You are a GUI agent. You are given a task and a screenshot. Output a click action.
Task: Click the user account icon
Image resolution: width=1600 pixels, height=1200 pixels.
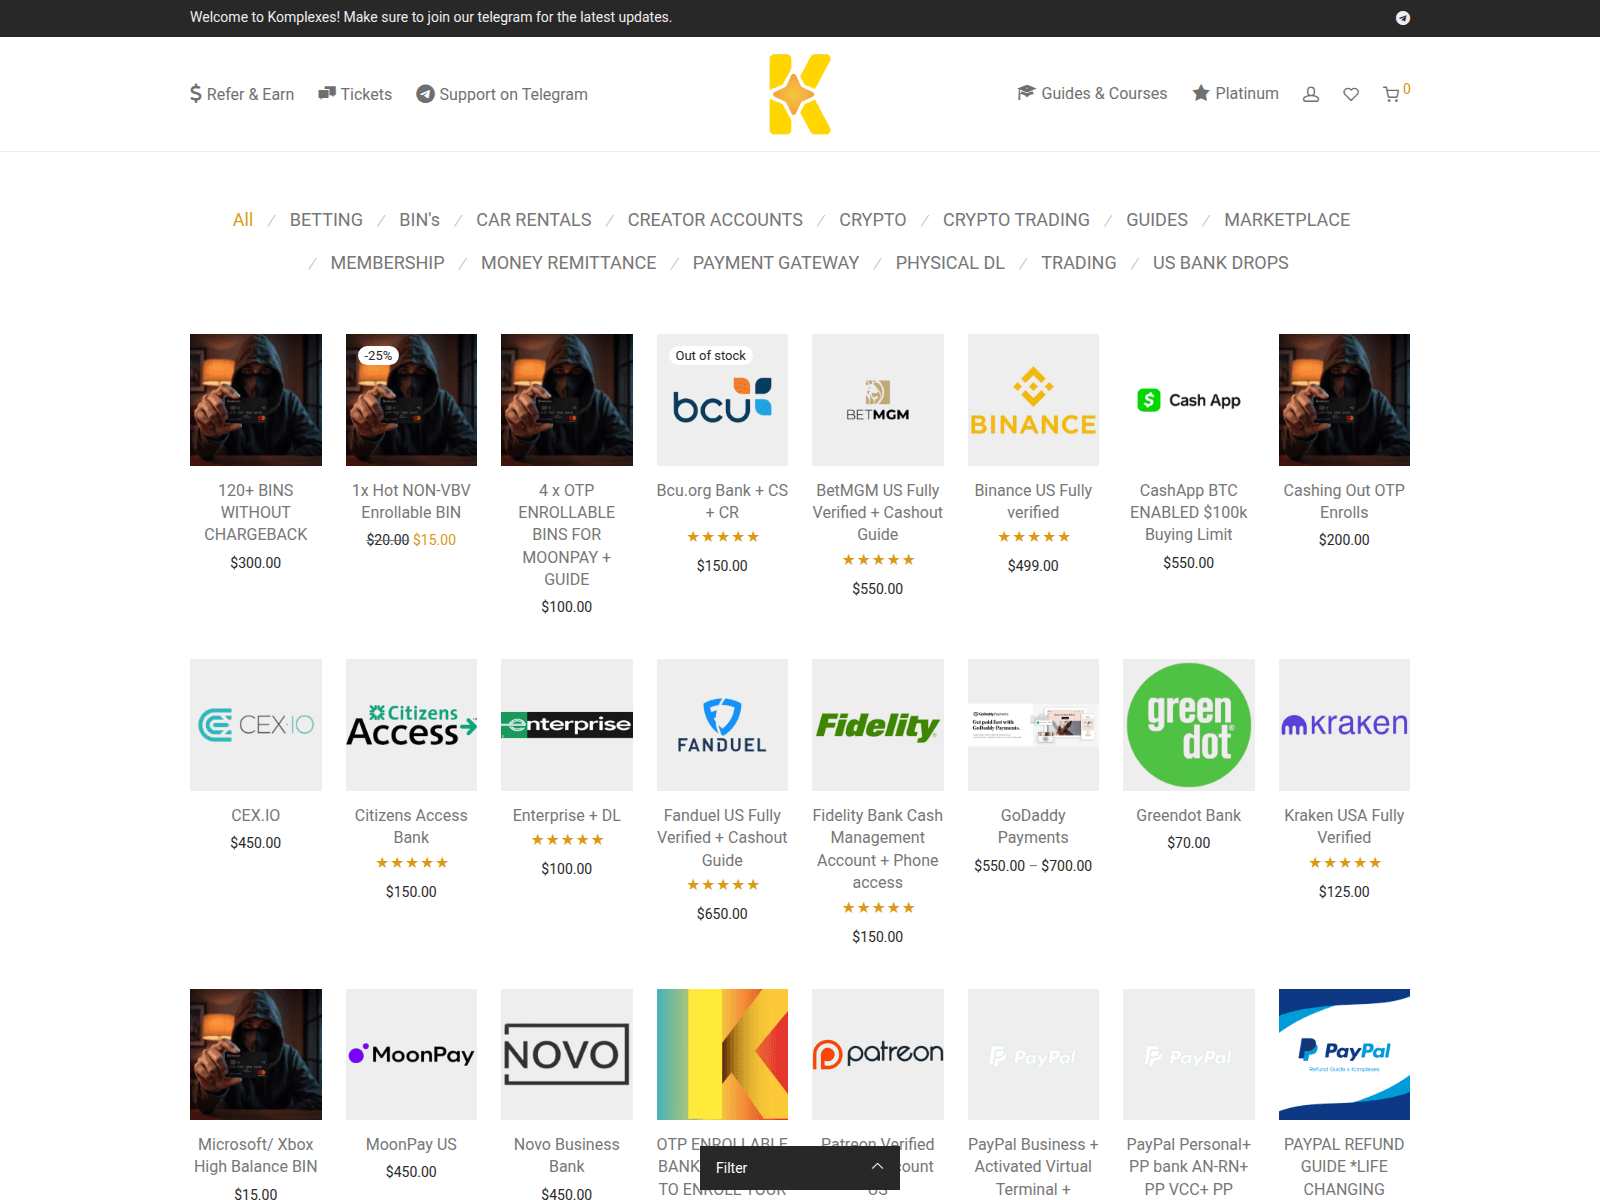[1311, 94]
